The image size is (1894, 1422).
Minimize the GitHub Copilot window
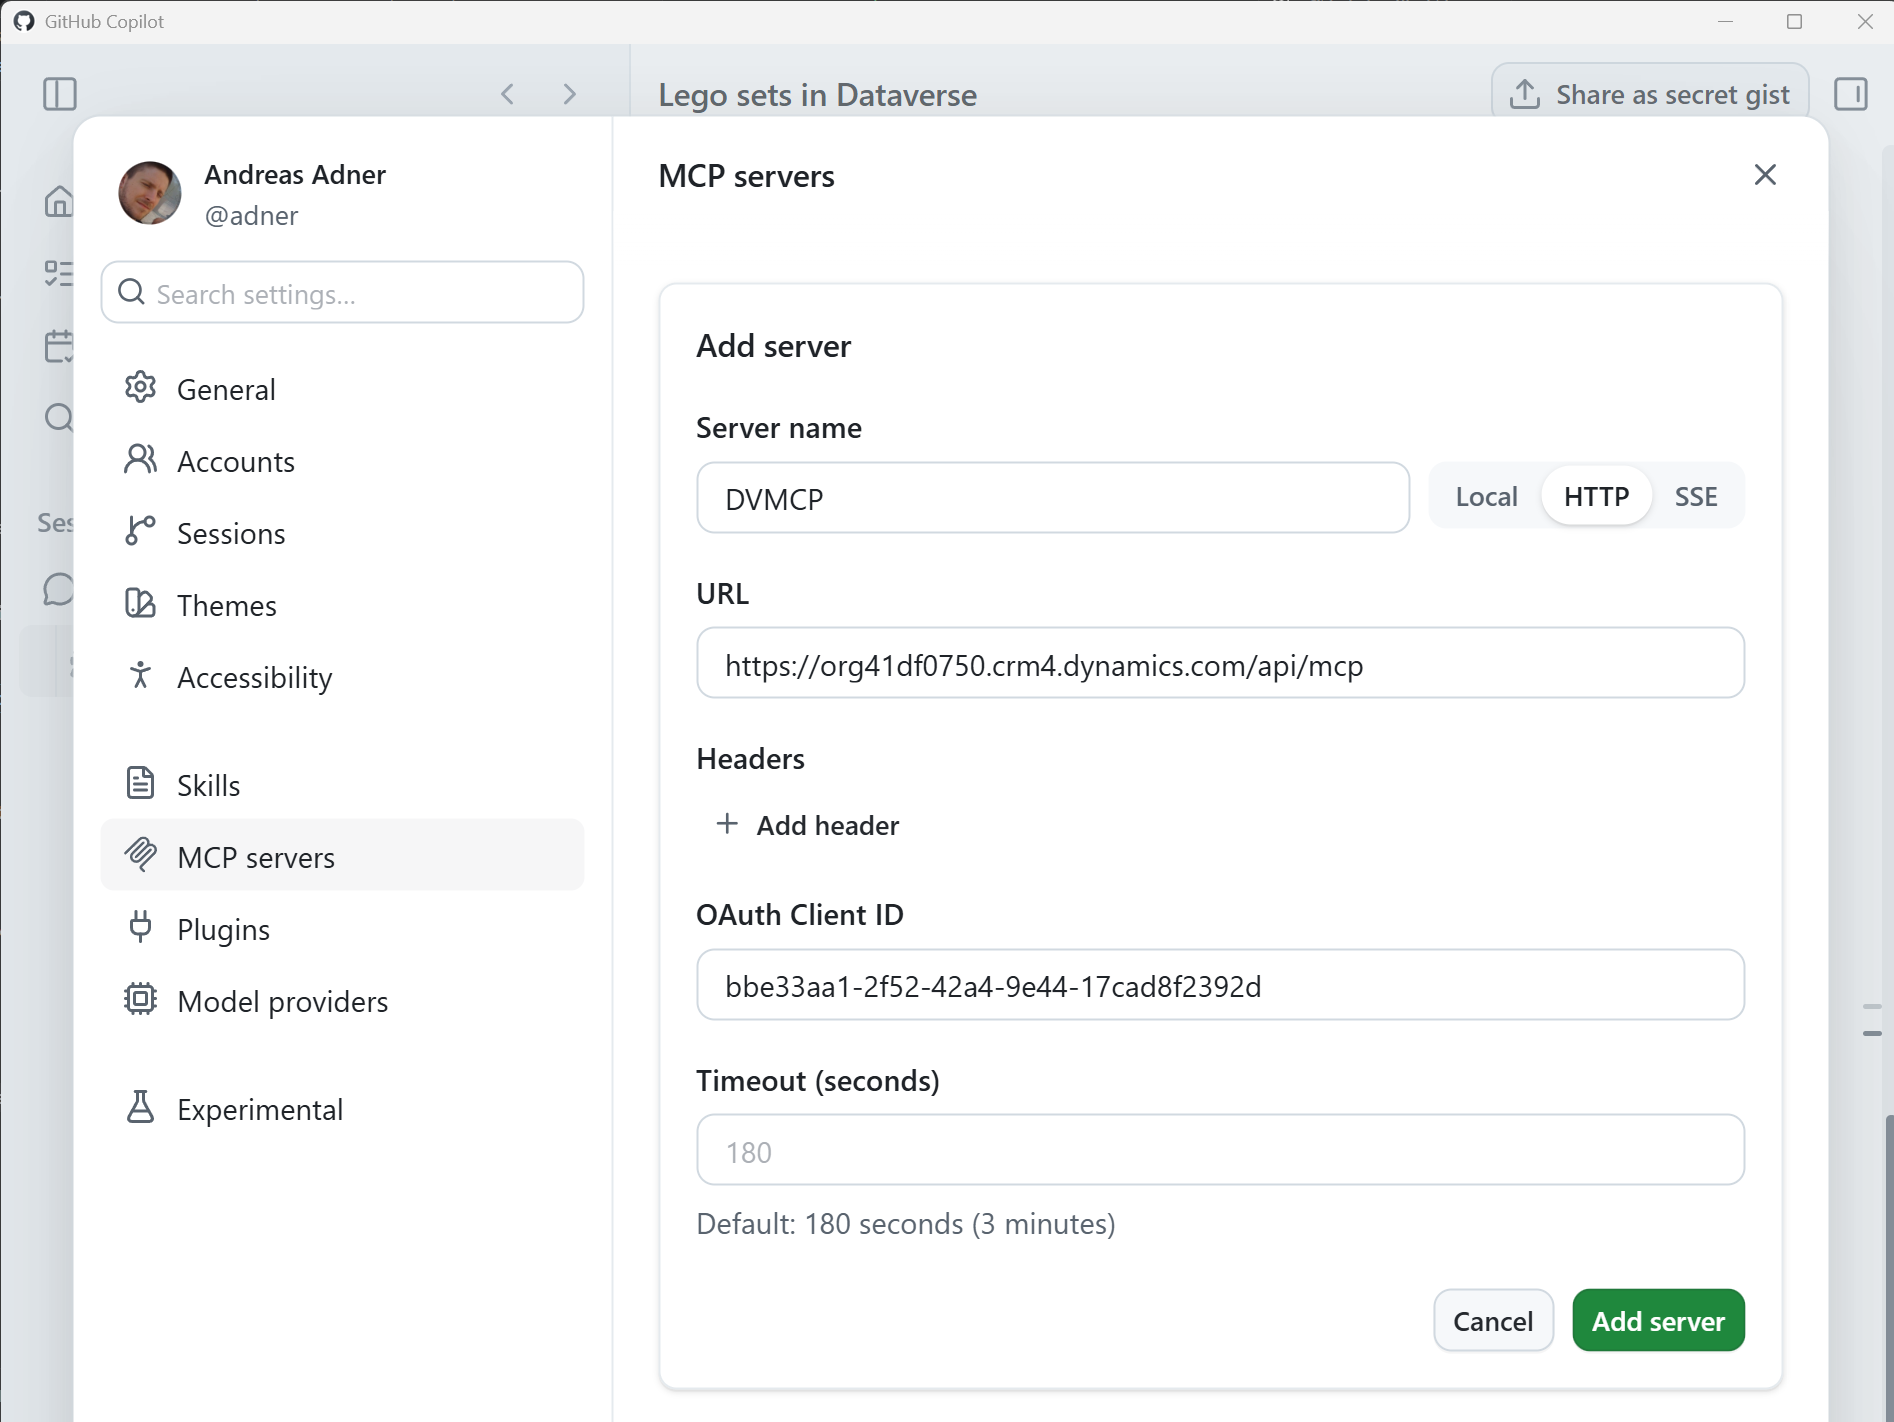1725,21
